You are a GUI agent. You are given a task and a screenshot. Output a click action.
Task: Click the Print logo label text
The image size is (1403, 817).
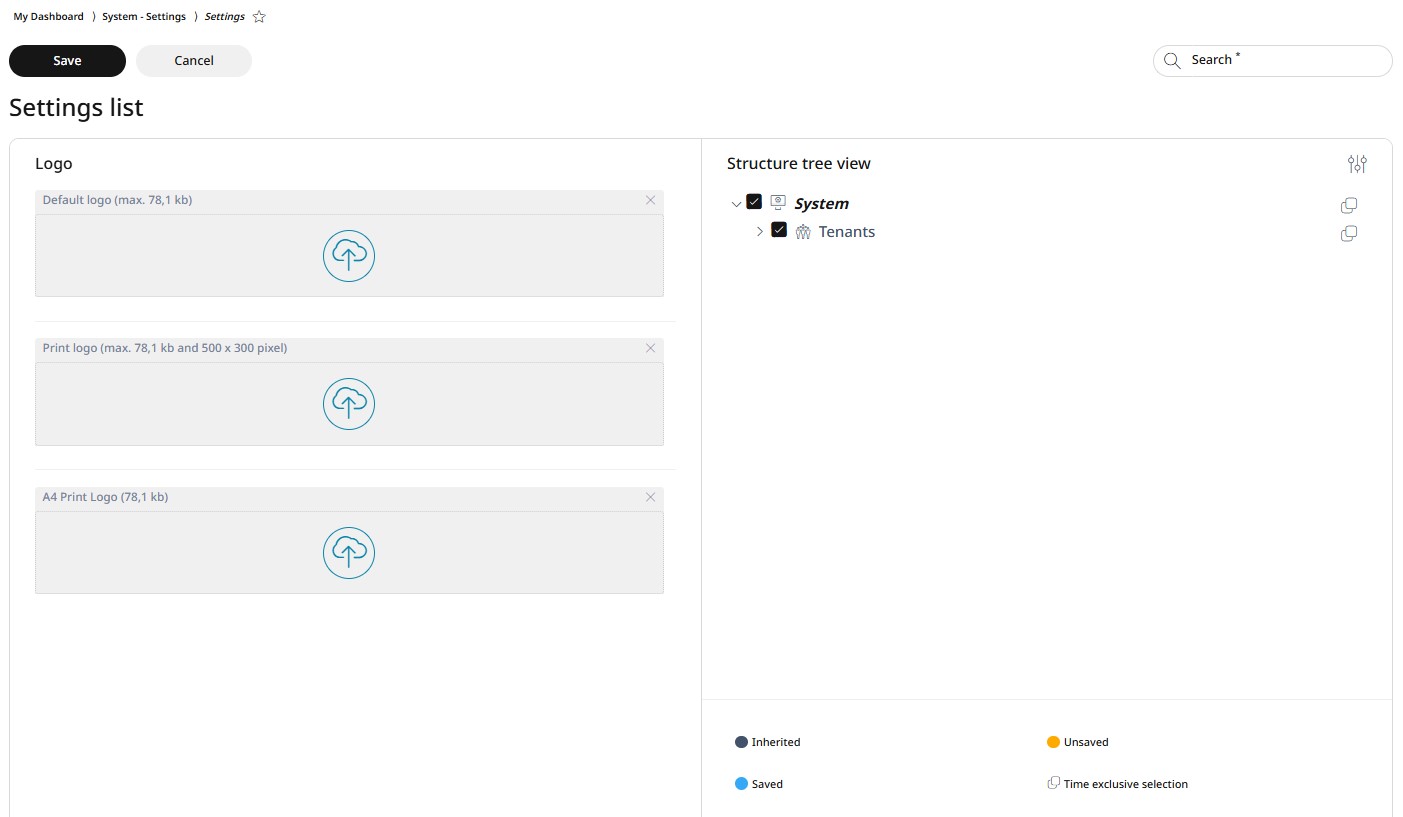[165, 348]
